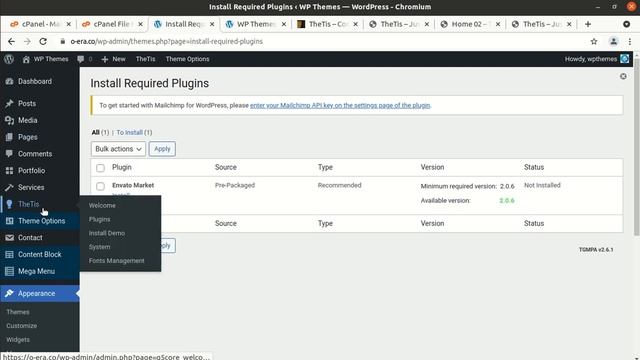Select Plugins in TheTis flyout menu
Image resolution: width=640 pixels, height=360 pixels.
[100, 219]
